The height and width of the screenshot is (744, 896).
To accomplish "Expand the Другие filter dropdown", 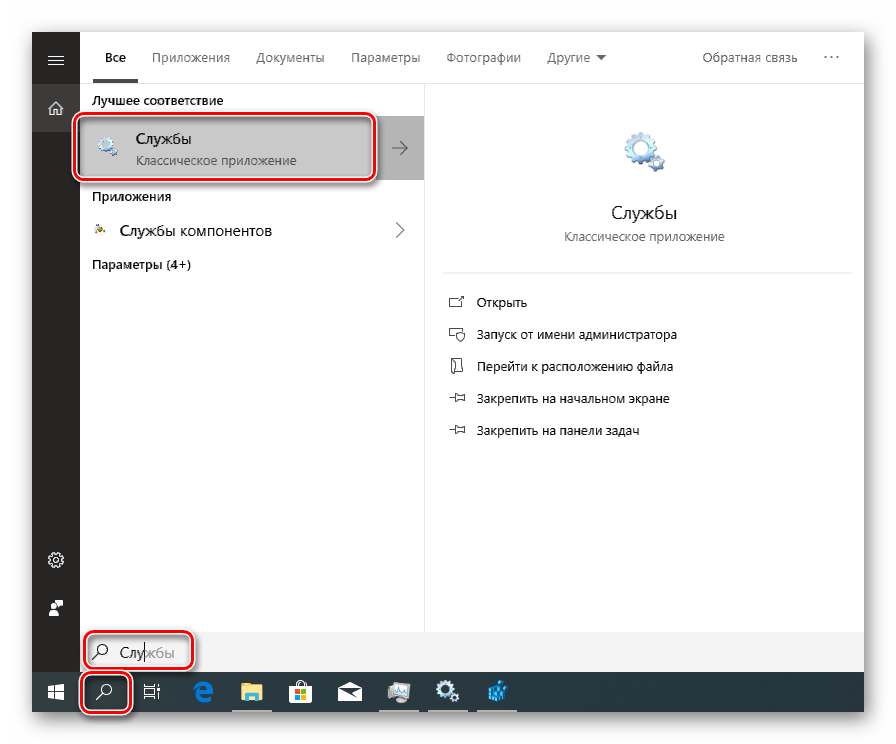I will coord(576,58).
